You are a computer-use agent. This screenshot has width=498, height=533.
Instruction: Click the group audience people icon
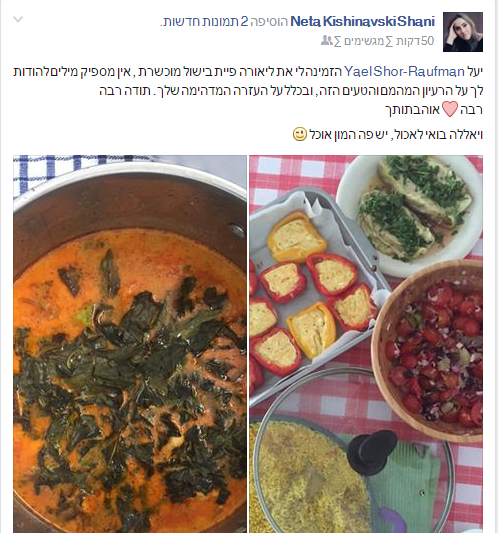coord(327,41)
